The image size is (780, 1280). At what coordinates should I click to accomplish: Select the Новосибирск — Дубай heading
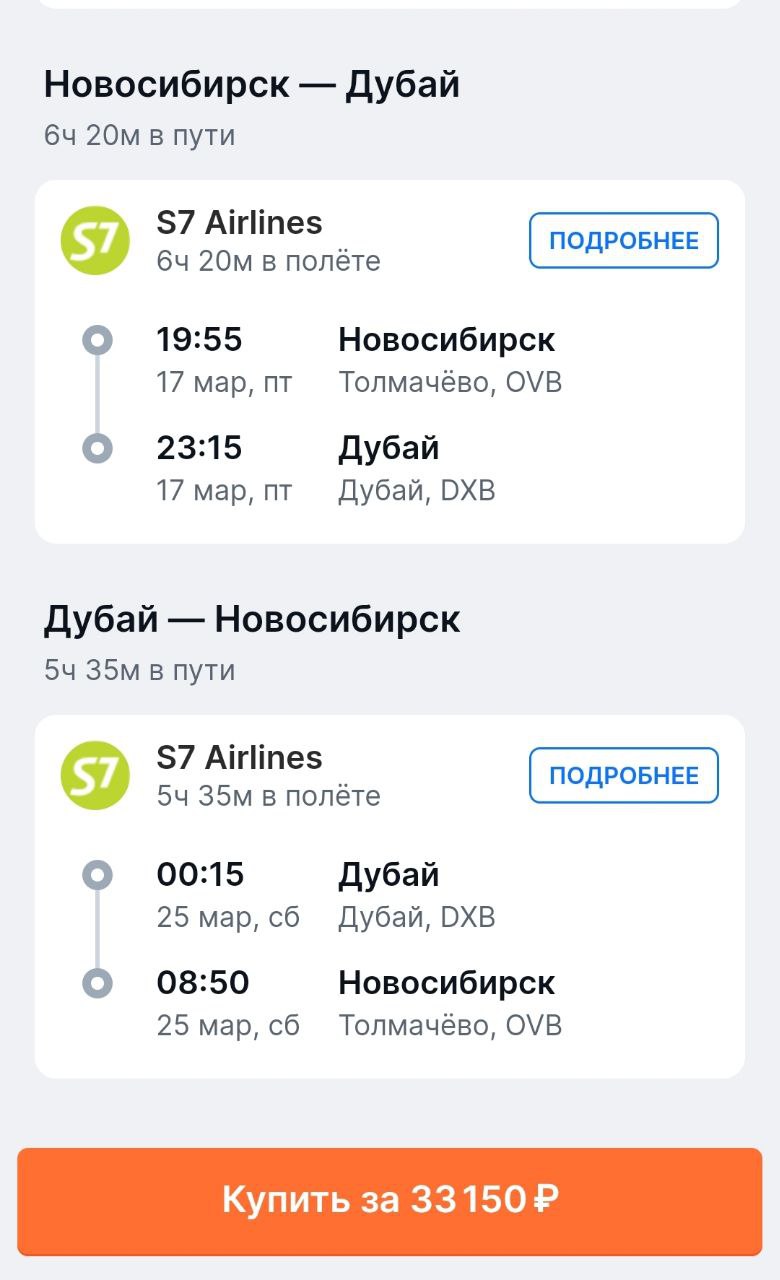(252, 85)
